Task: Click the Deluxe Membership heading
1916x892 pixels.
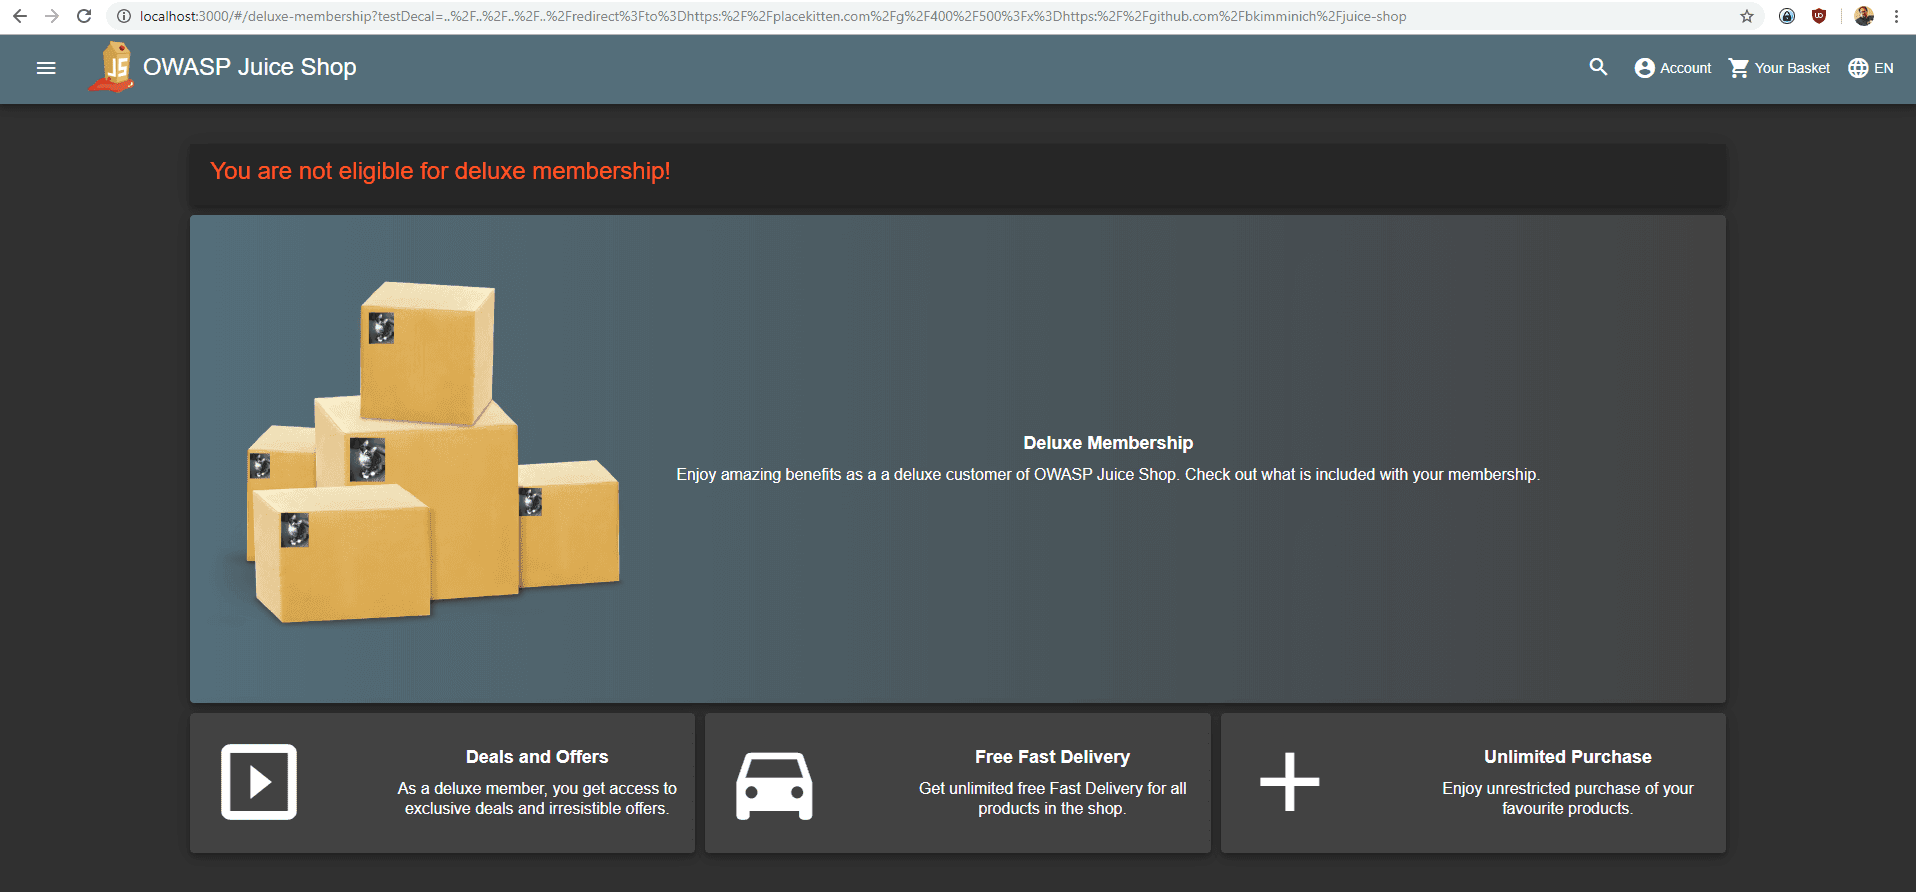Action: pyautogui.click(x=1108, y=443)
